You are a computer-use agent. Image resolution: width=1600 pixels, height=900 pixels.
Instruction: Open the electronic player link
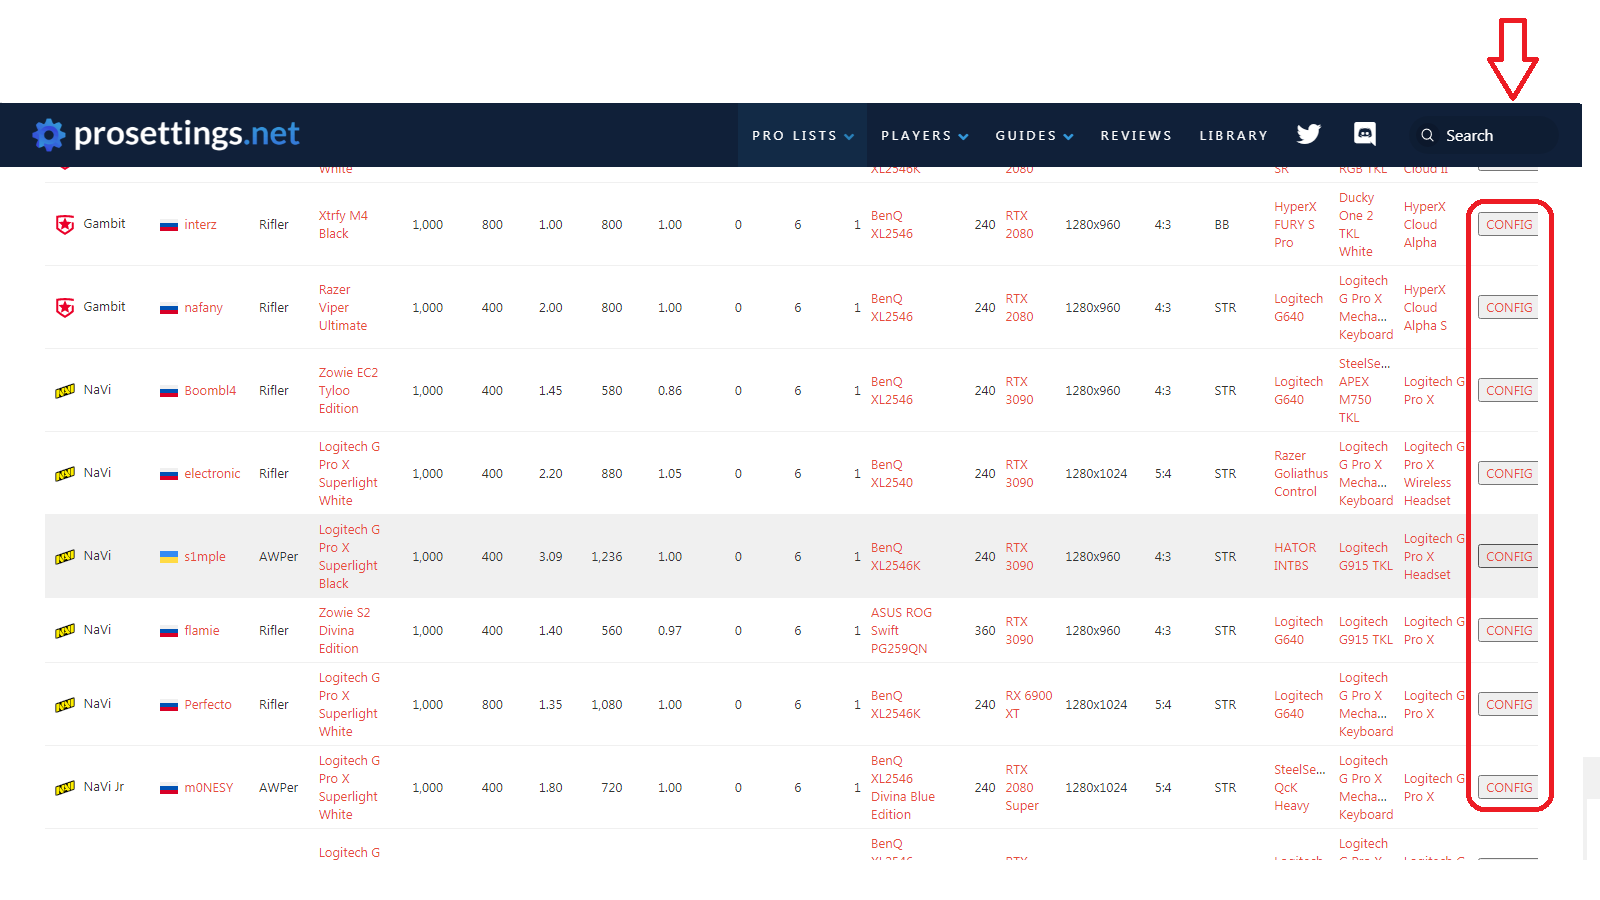[x=212, y=474]
